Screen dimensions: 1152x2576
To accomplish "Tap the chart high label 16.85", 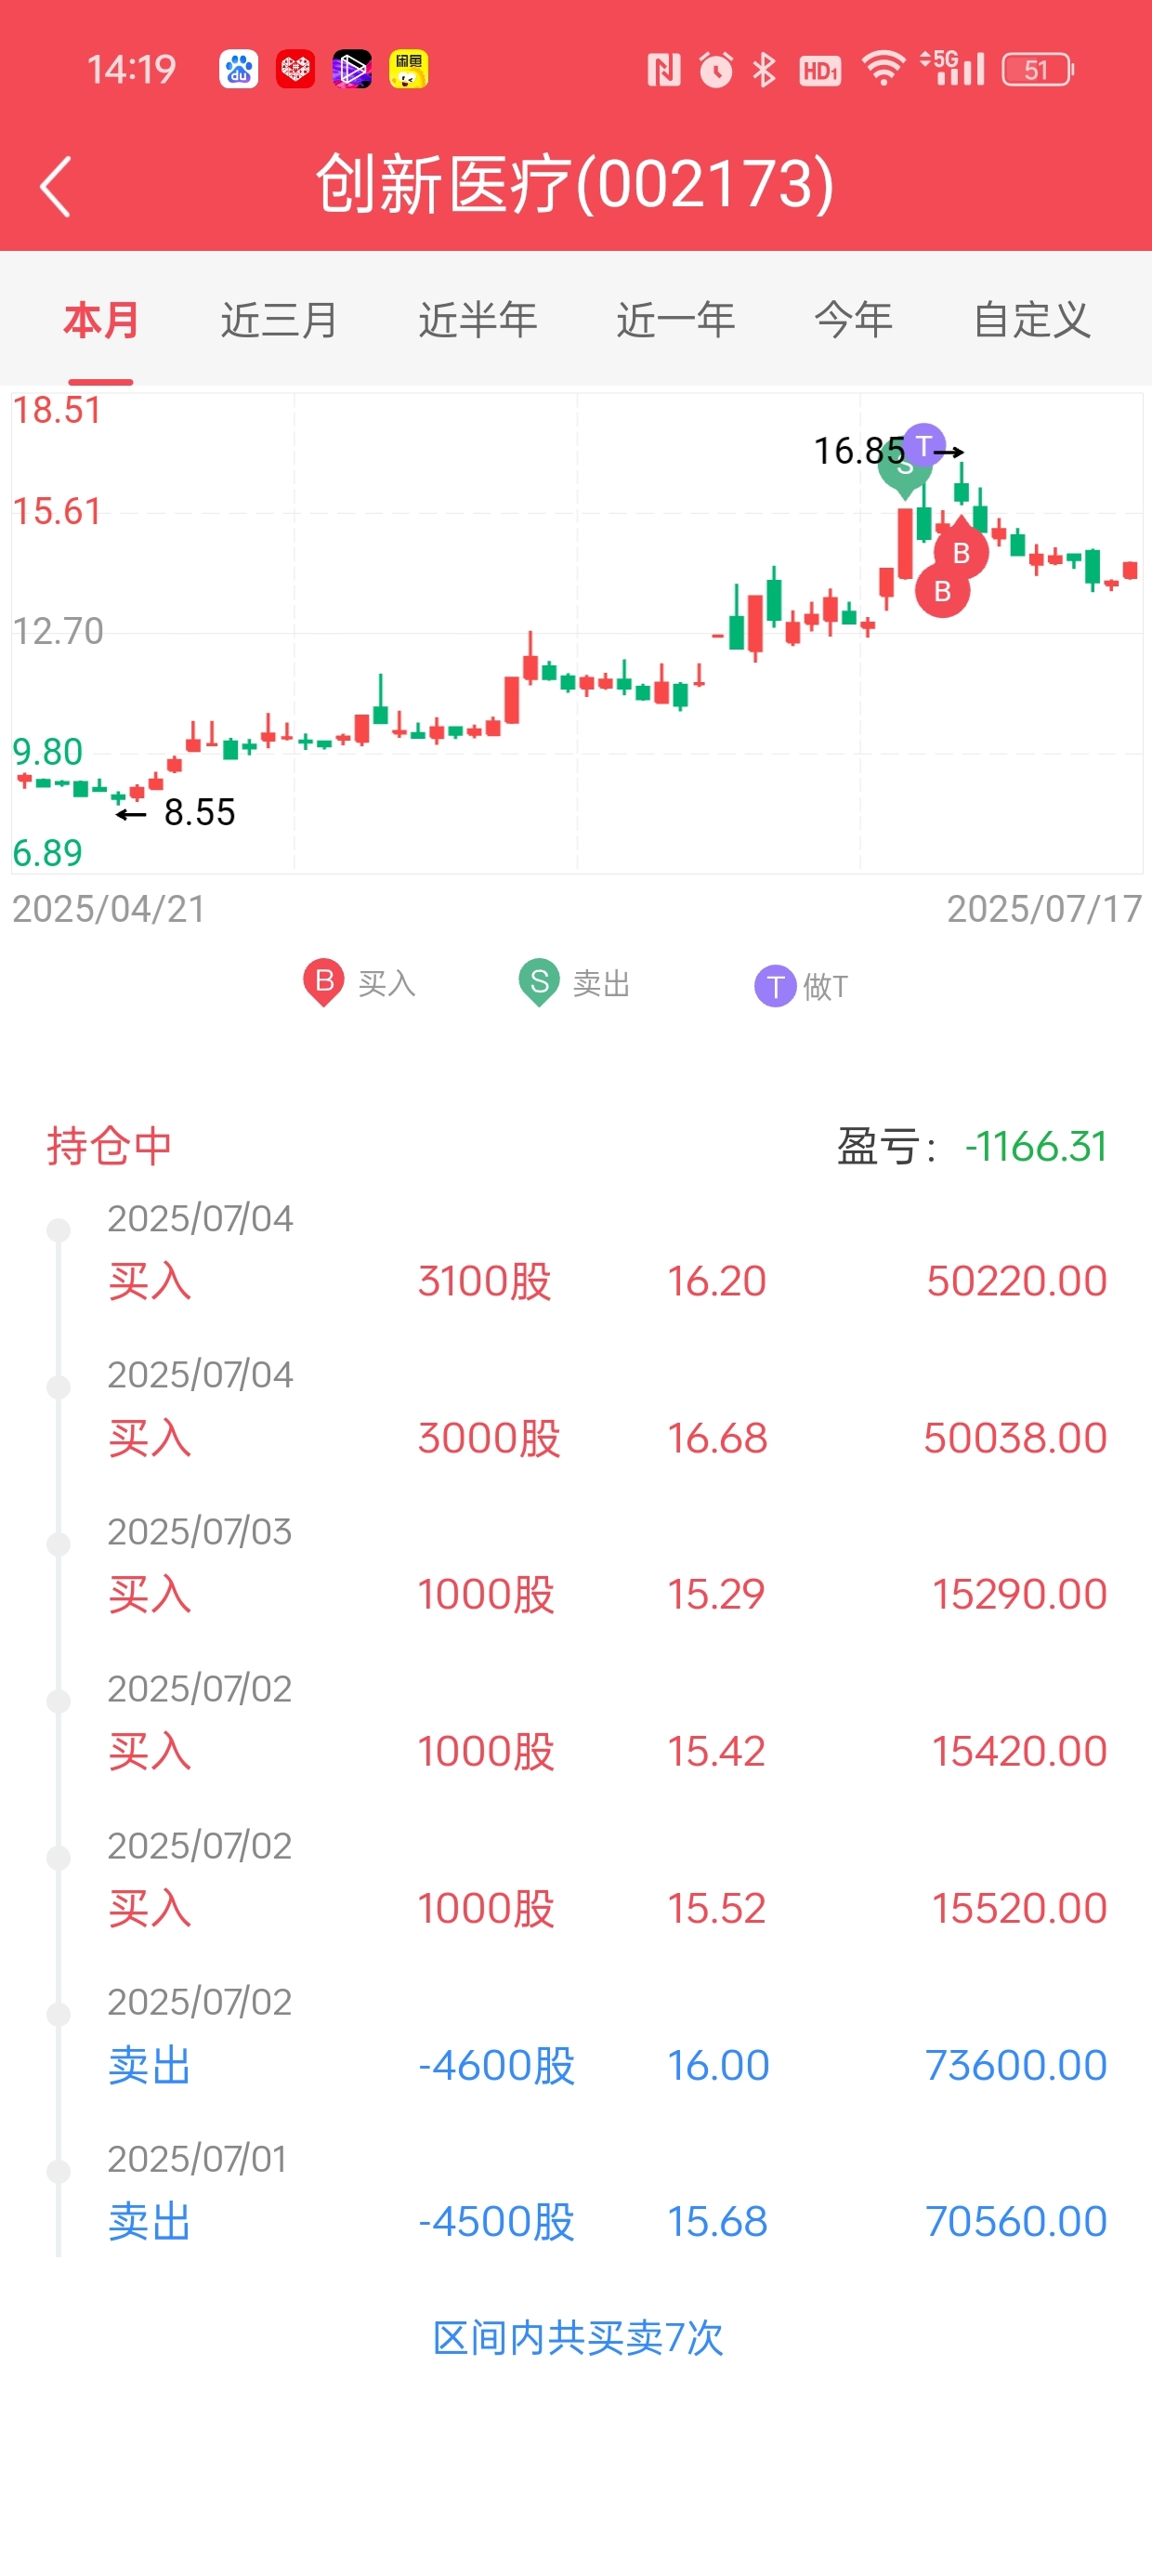I will [859, 451].
